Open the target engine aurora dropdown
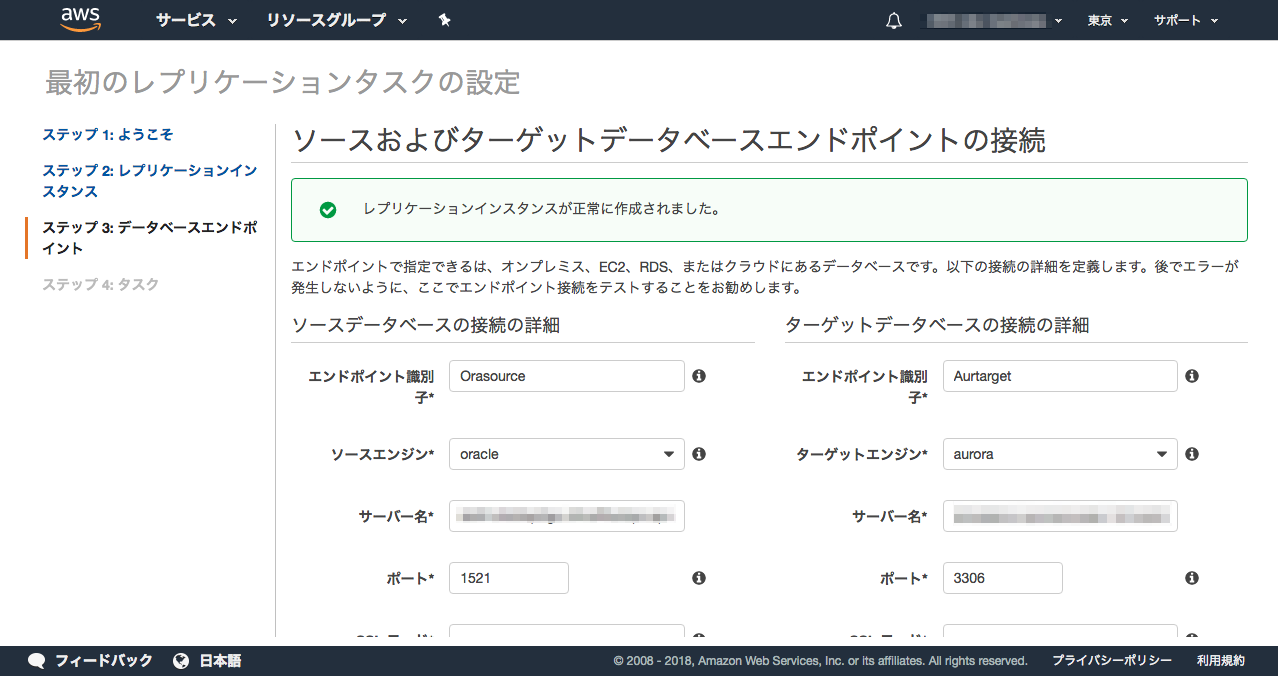 [1059, 454]
